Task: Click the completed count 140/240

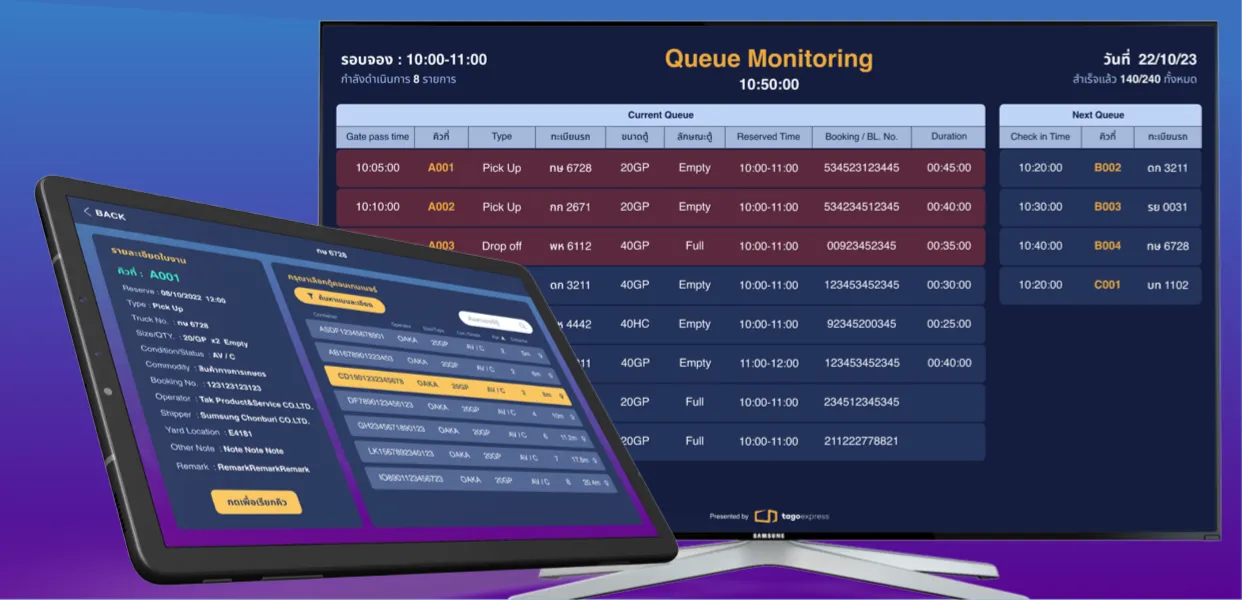Action: (x=1140, y=79)
